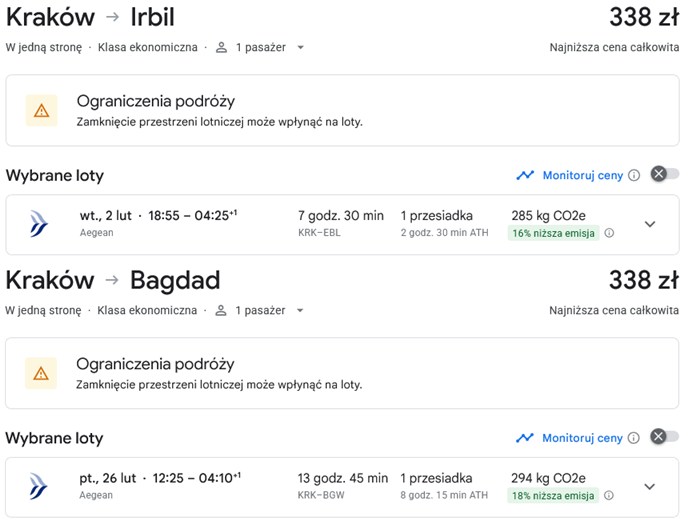Open the info icon next to Monitoruj ceny for Irbil
Screen dimensions: 684x520
tap(634, 175)
